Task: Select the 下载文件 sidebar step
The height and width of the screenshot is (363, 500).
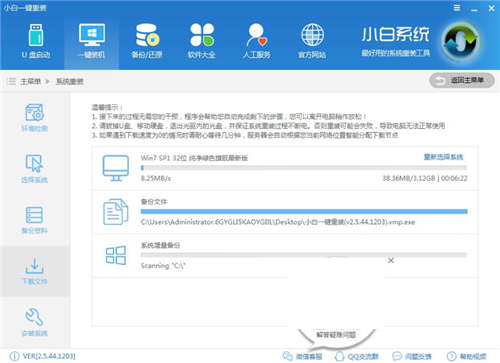Action: pyautogui.click(x=35, y=271)
